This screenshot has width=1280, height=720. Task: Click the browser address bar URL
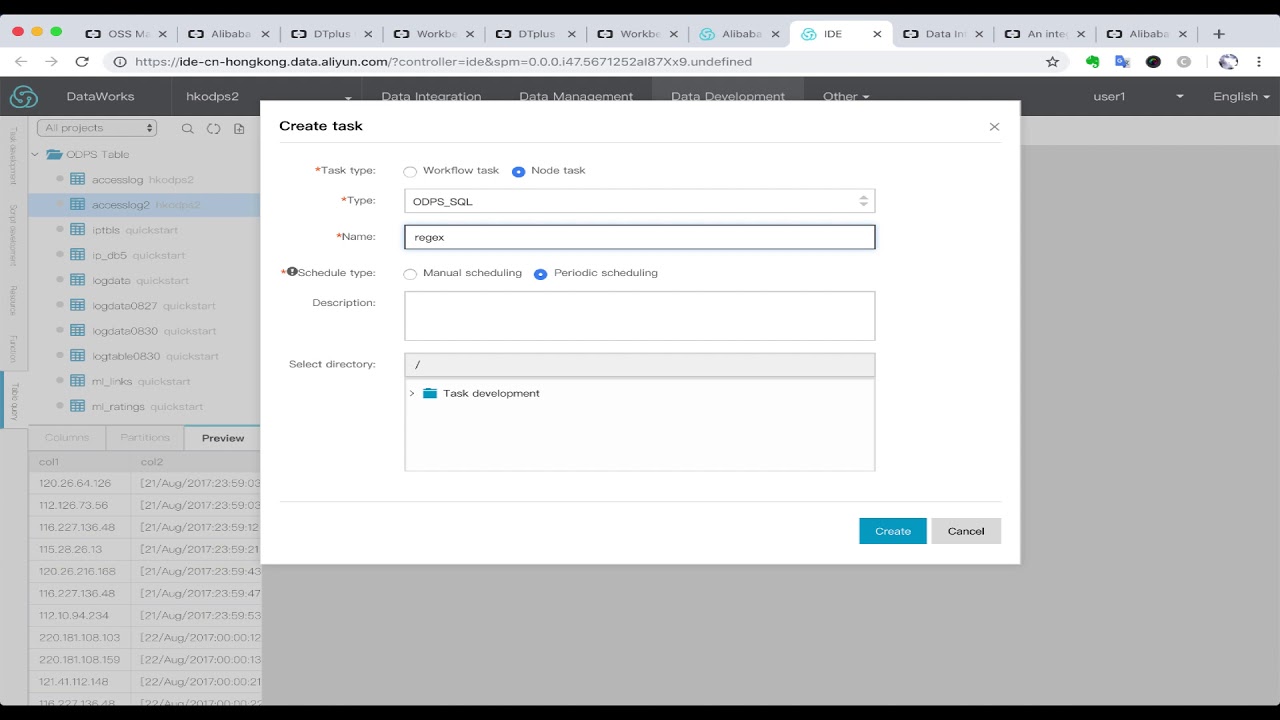443,62
